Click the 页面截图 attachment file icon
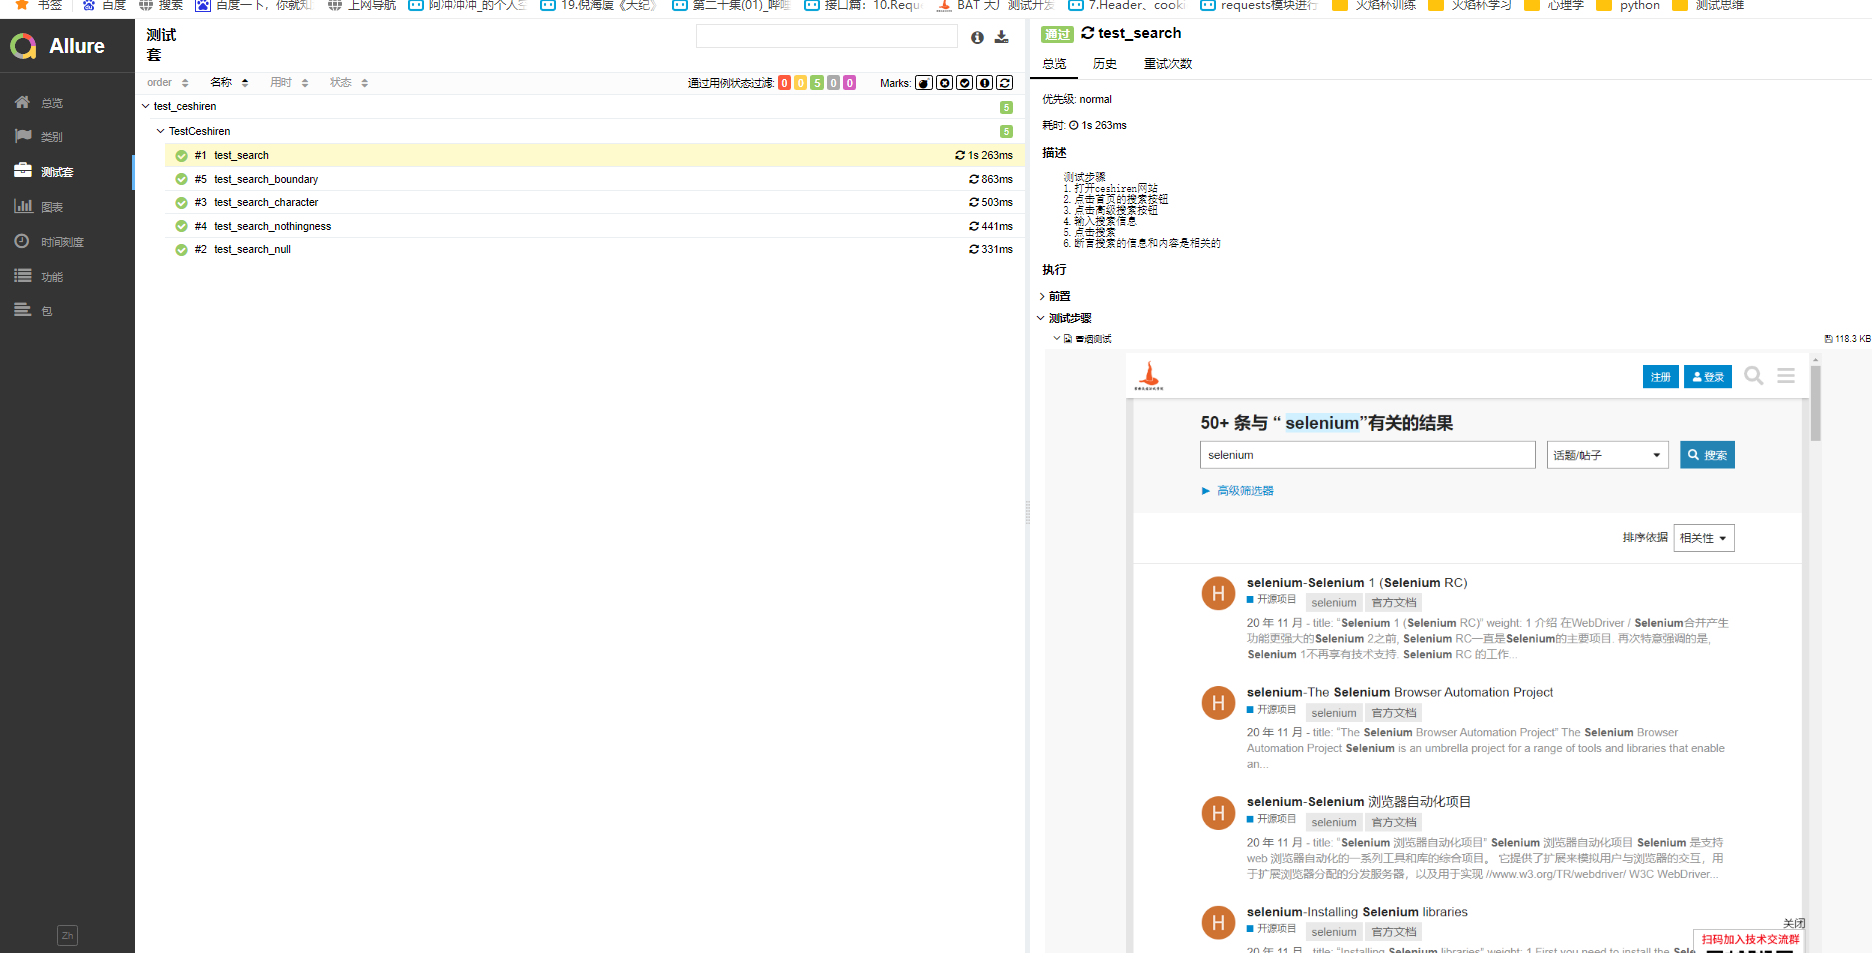 point(1068,339)
